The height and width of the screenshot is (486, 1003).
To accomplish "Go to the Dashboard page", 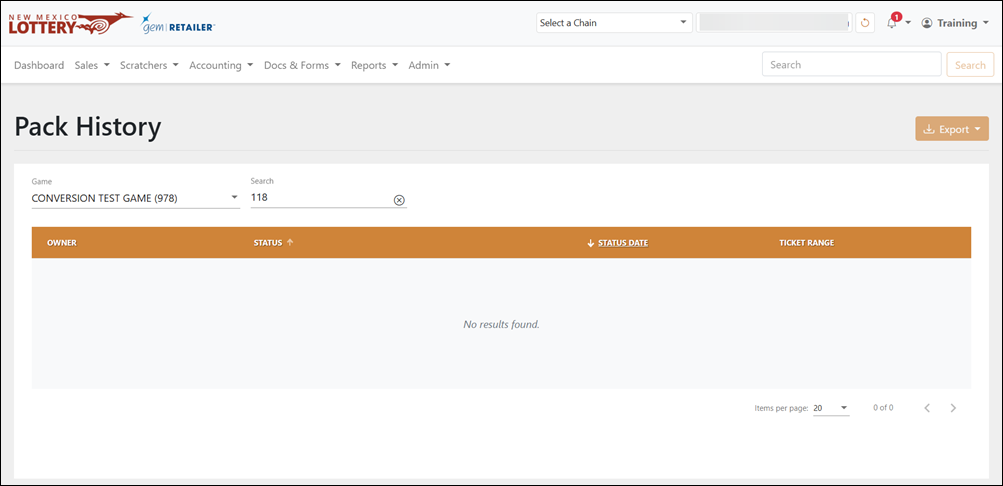I will tap(39, 65).
